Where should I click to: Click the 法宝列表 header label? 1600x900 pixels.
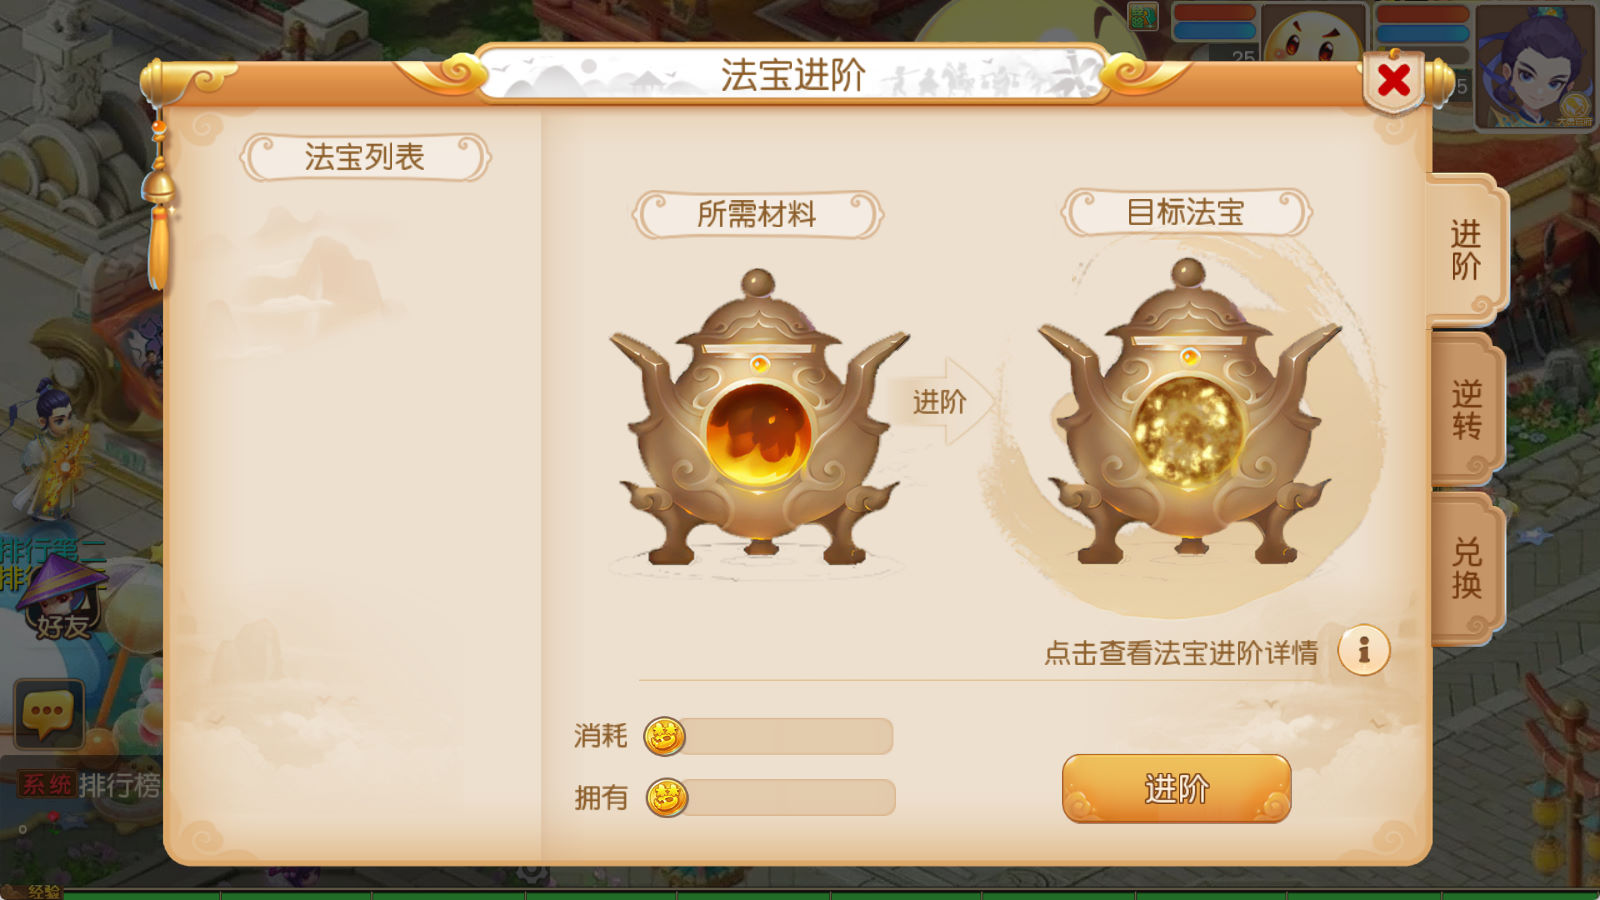point(365,157)
